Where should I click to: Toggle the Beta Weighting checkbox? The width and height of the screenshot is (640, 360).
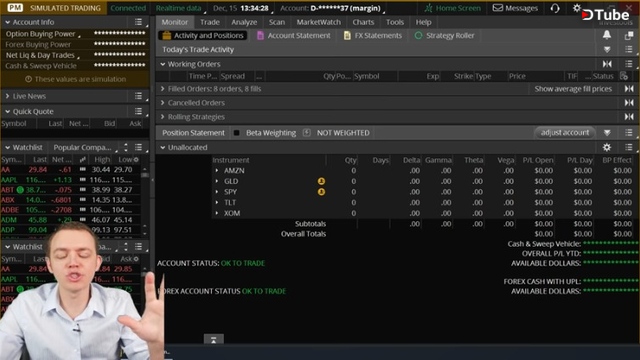[236, 133]
